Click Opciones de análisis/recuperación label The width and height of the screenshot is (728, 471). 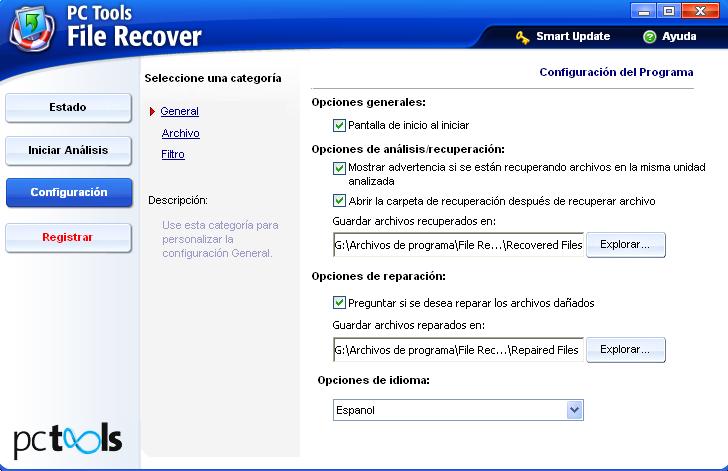(x=408, y=149)
